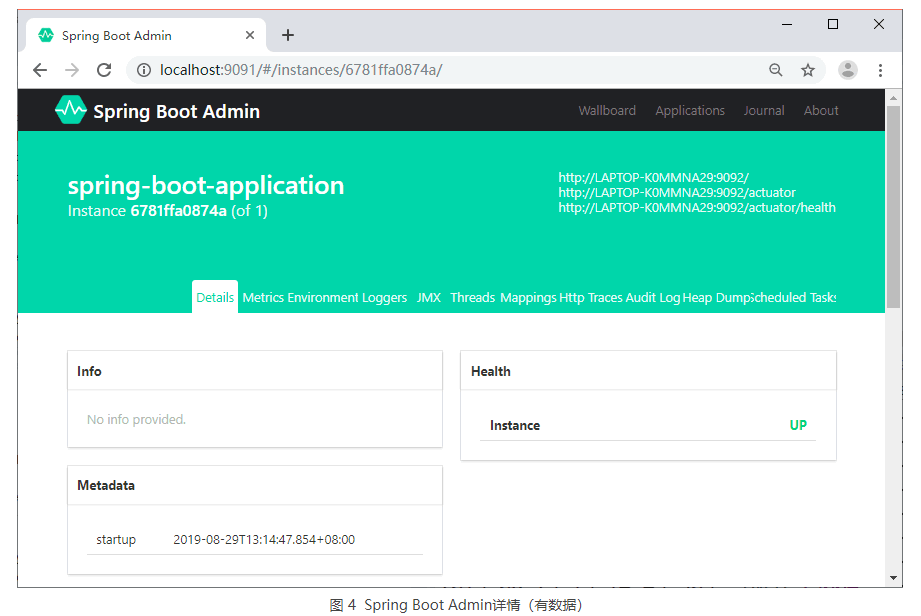Image resolution: width=921 pixels, height=616 pixels.
Task: Click the Spring Boot Admin tab favicon
Action: point(46,35)
